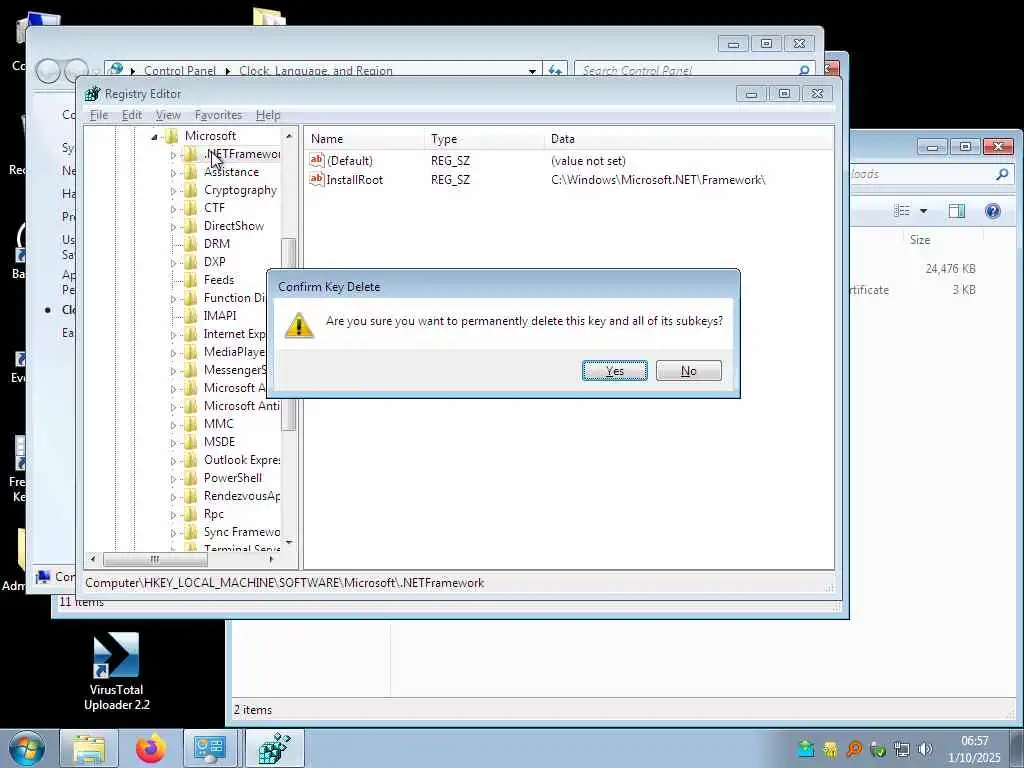Screen dimensions: 1024x768
Task: Select the RendezvousApps key
Action: (x=242, y=496)
